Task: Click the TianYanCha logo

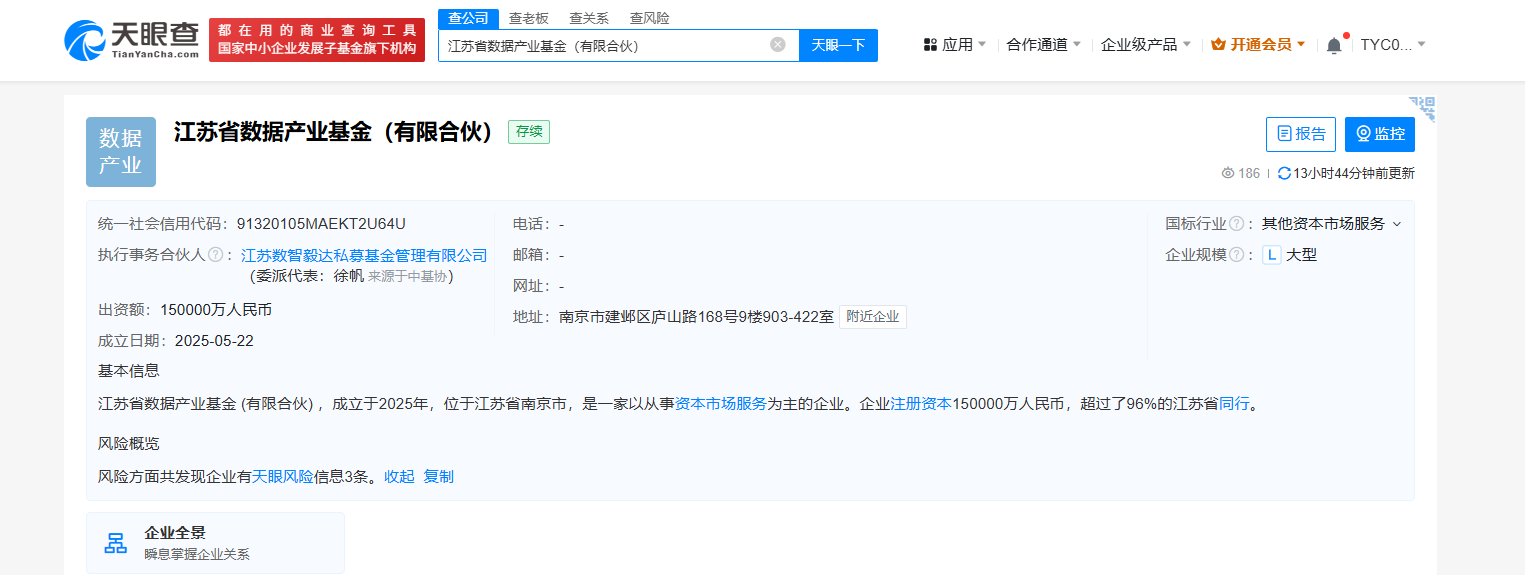Action: coord(132,40)
